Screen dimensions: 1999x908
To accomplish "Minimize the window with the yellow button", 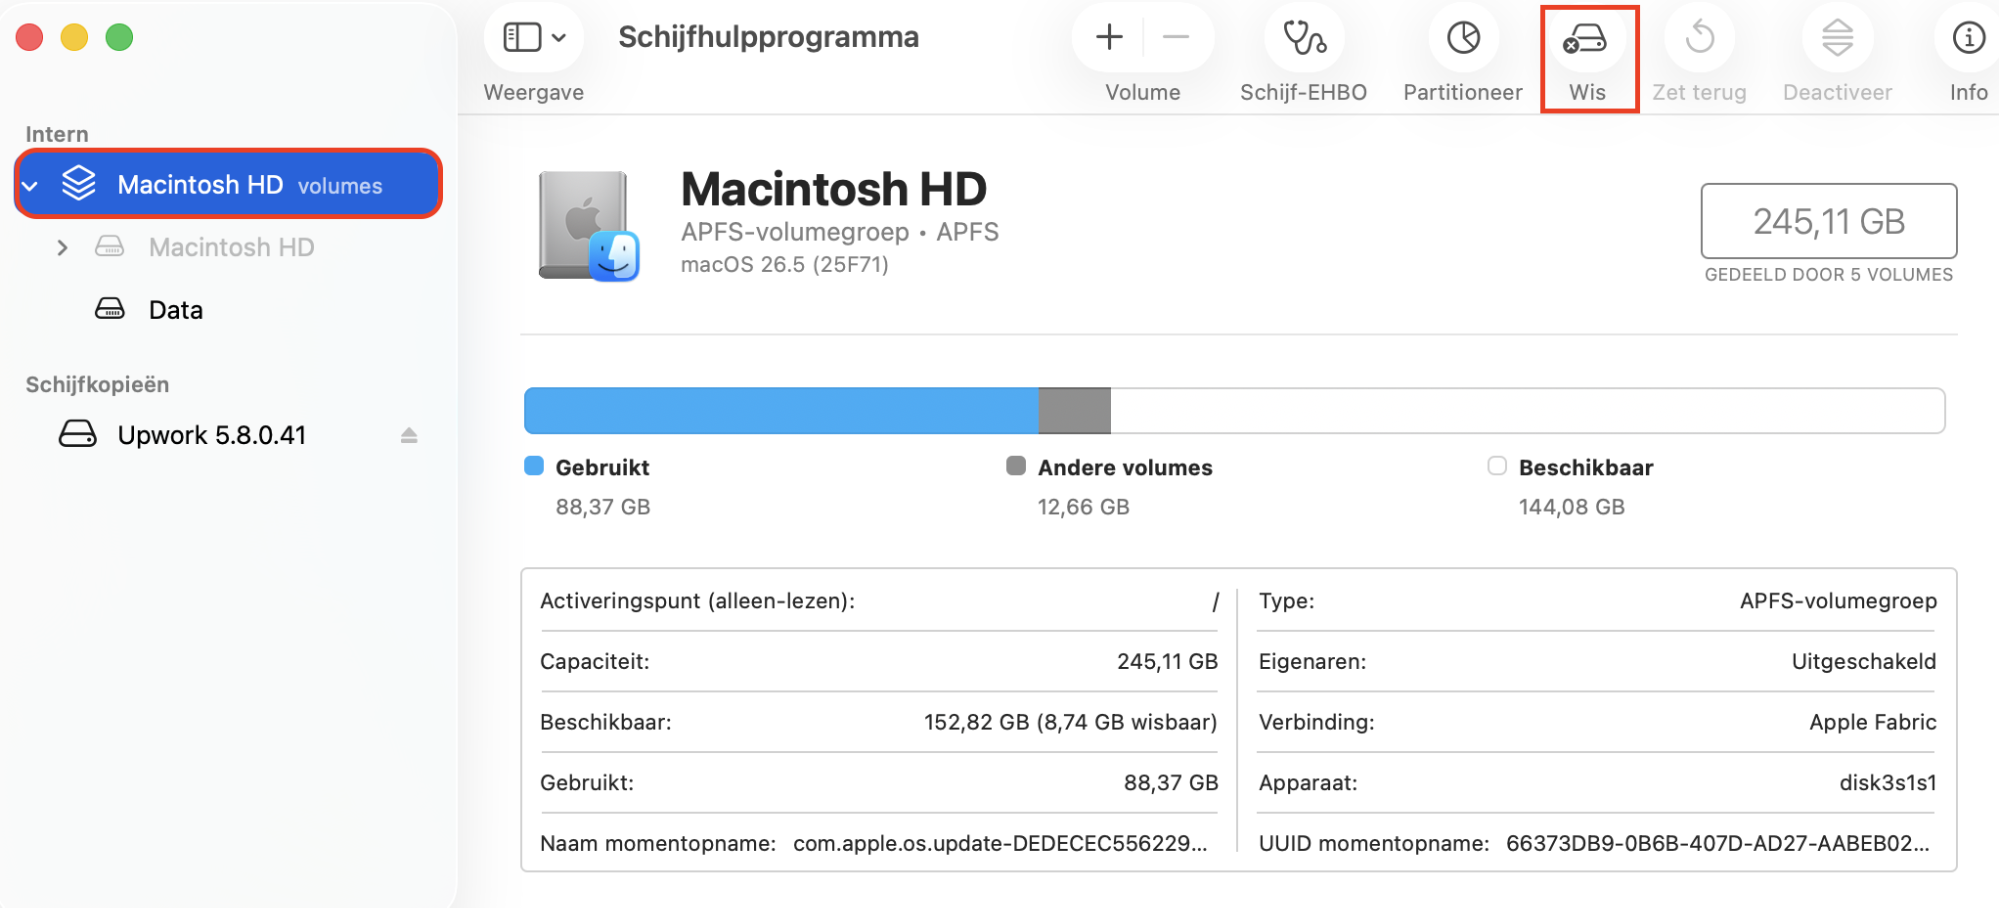I will click(x=75, y=38).
